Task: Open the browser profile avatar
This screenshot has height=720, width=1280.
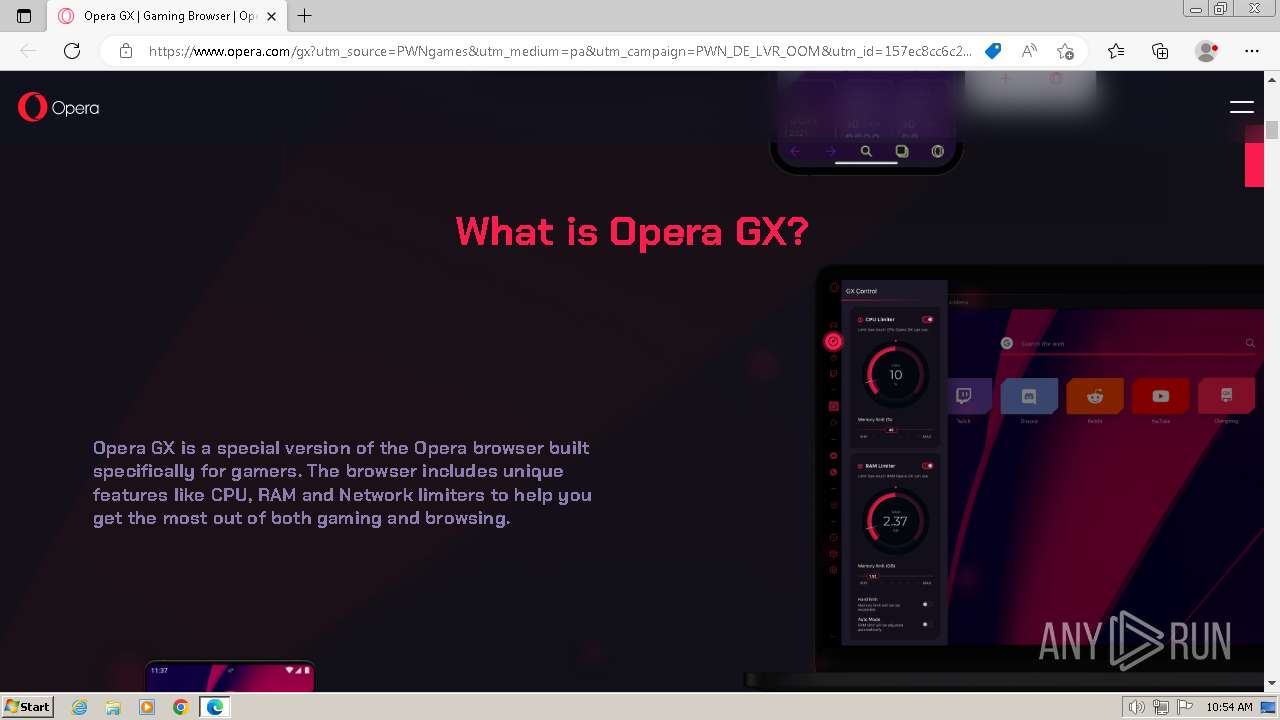Action: click(1206, 51)
